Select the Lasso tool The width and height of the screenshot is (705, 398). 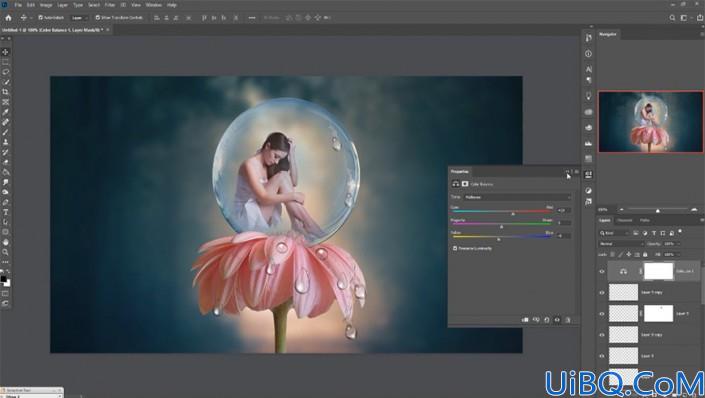(x=5, y=72)
